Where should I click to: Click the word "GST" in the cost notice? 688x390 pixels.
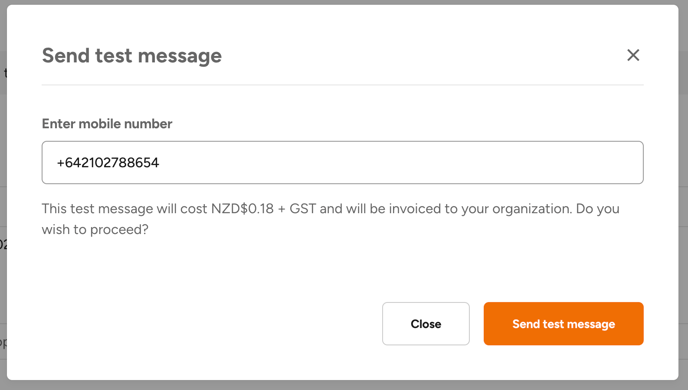(x=303, y=208)
